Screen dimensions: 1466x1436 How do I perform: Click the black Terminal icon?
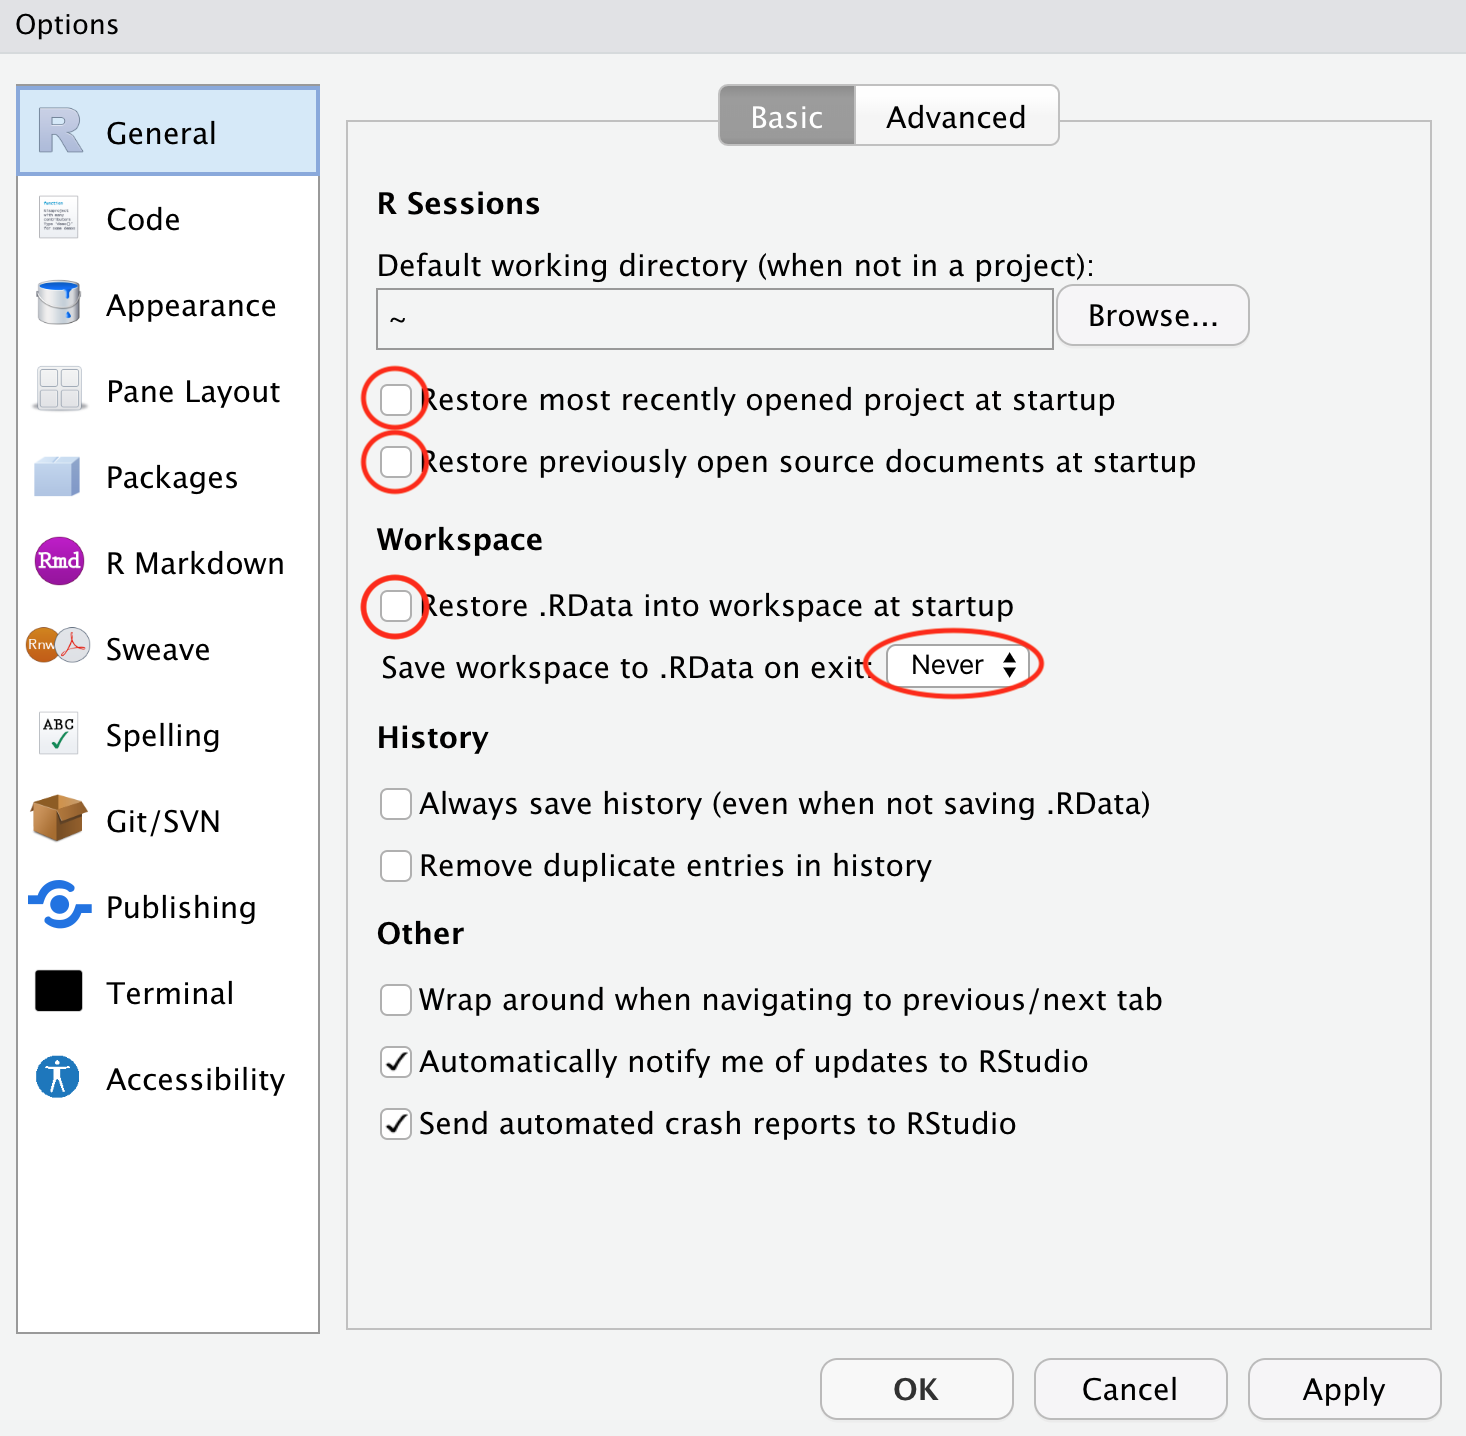click(59, 991)
